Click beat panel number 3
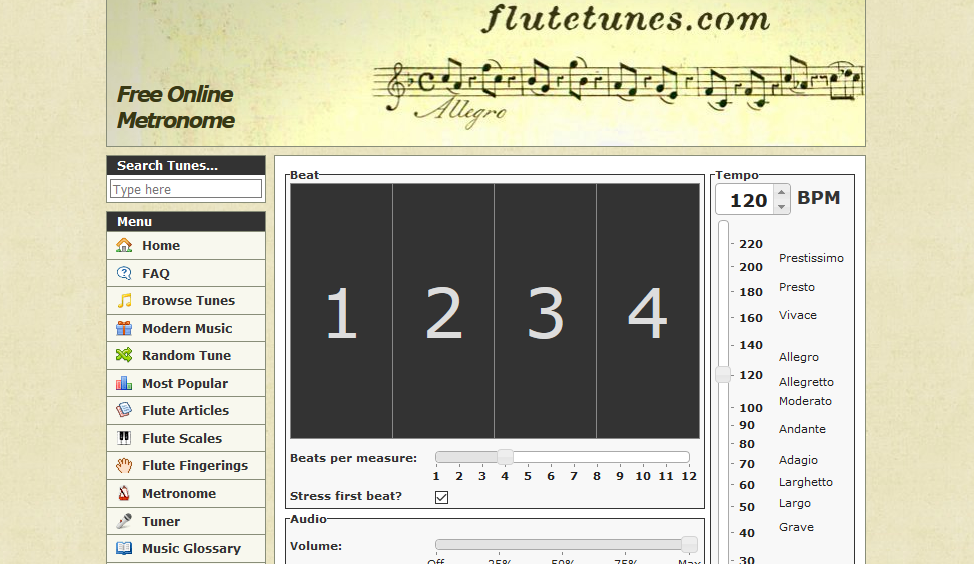 tap(545, 311)
